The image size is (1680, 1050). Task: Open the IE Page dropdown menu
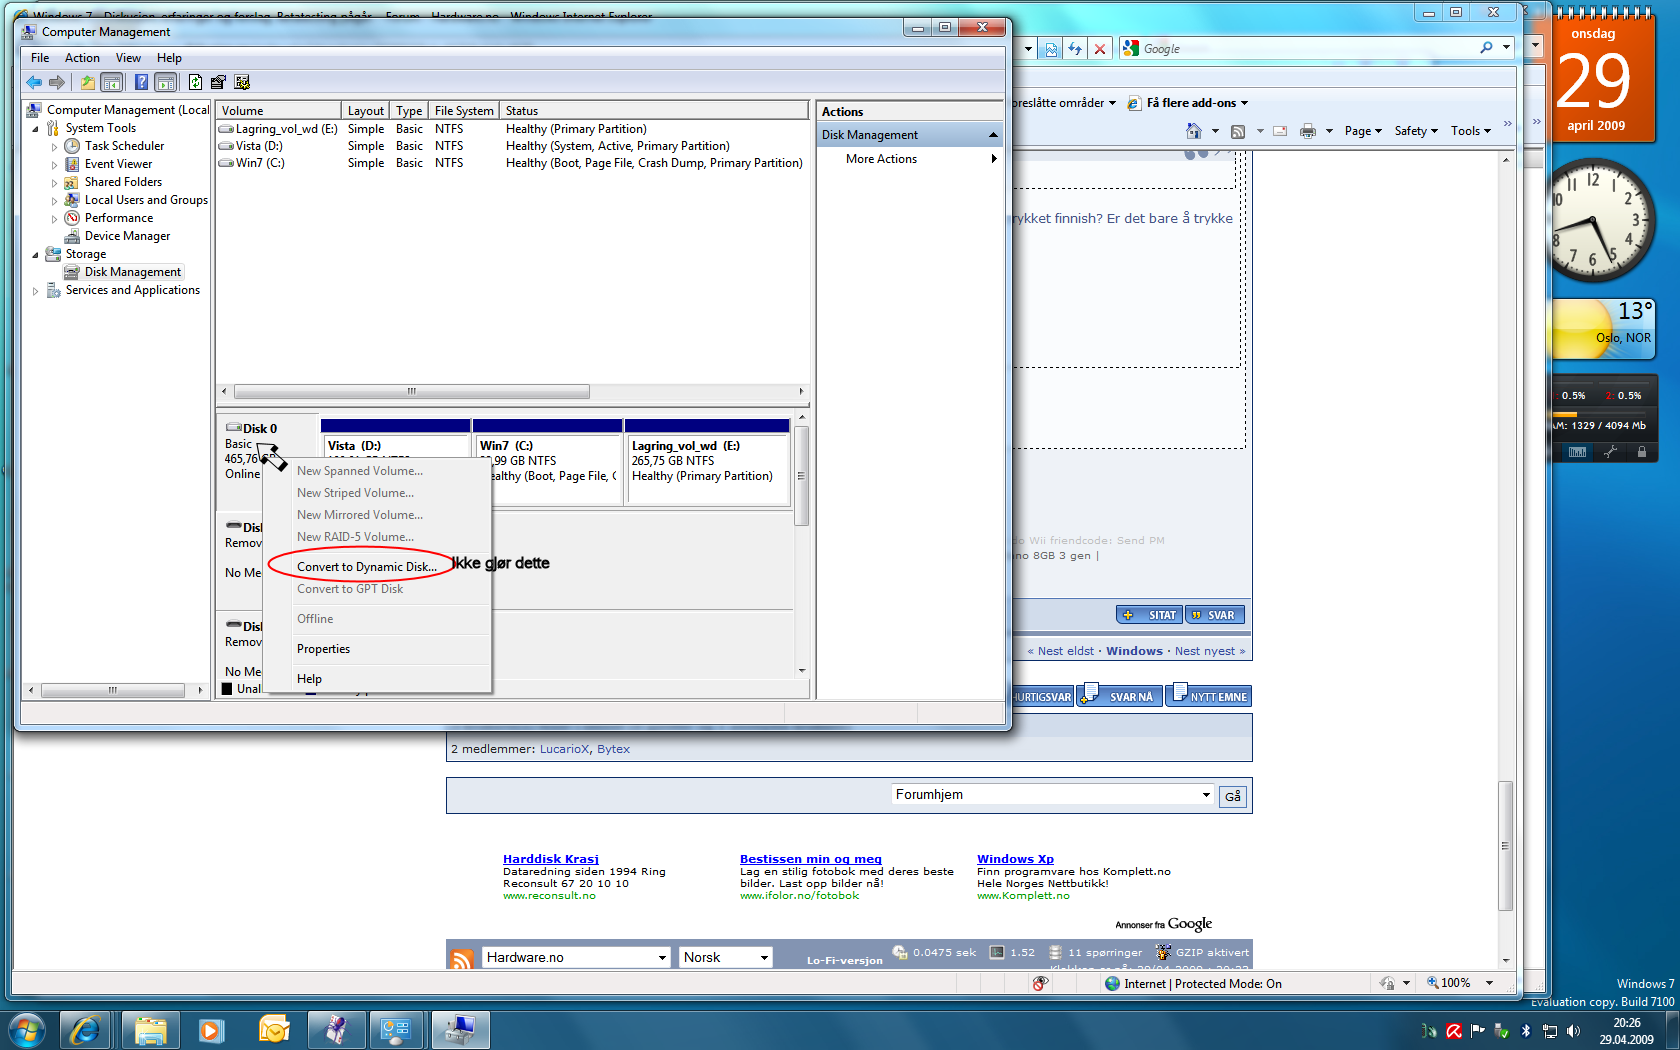(x=1363, y=131)
